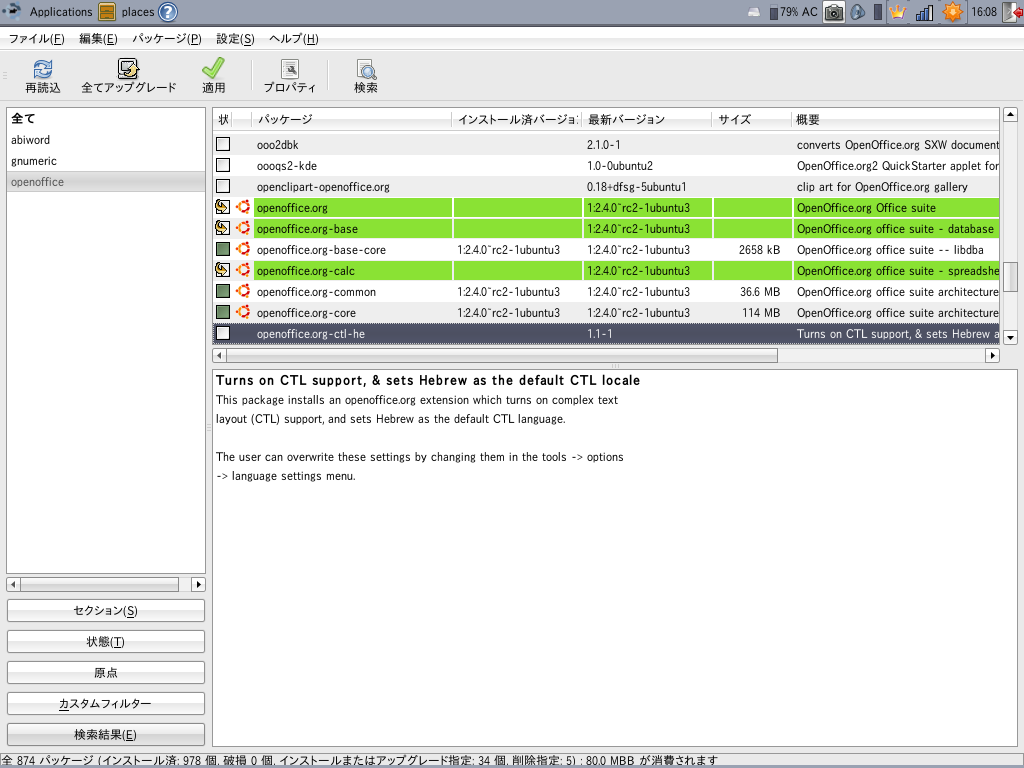Mark the openoffice.org-ctl-he package checkbox
The width and height of the screenshot is (1024, 768).
point(223,333)
